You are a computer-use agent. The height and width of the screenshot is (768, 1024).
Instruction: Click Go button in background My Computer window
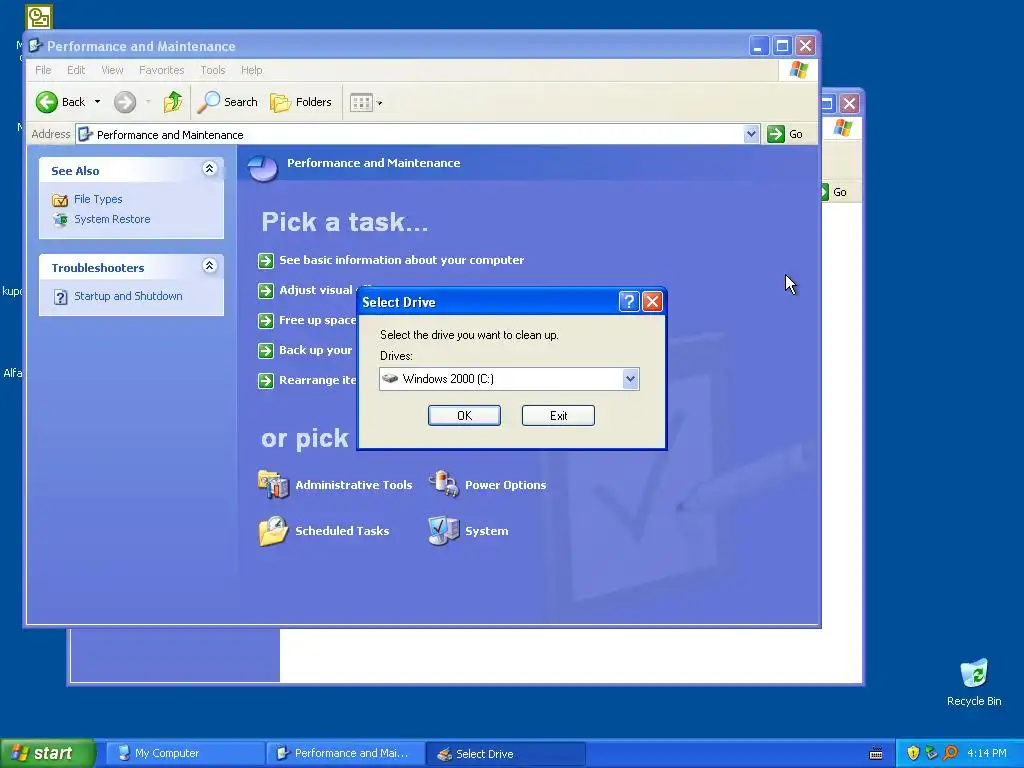(834, 192)
